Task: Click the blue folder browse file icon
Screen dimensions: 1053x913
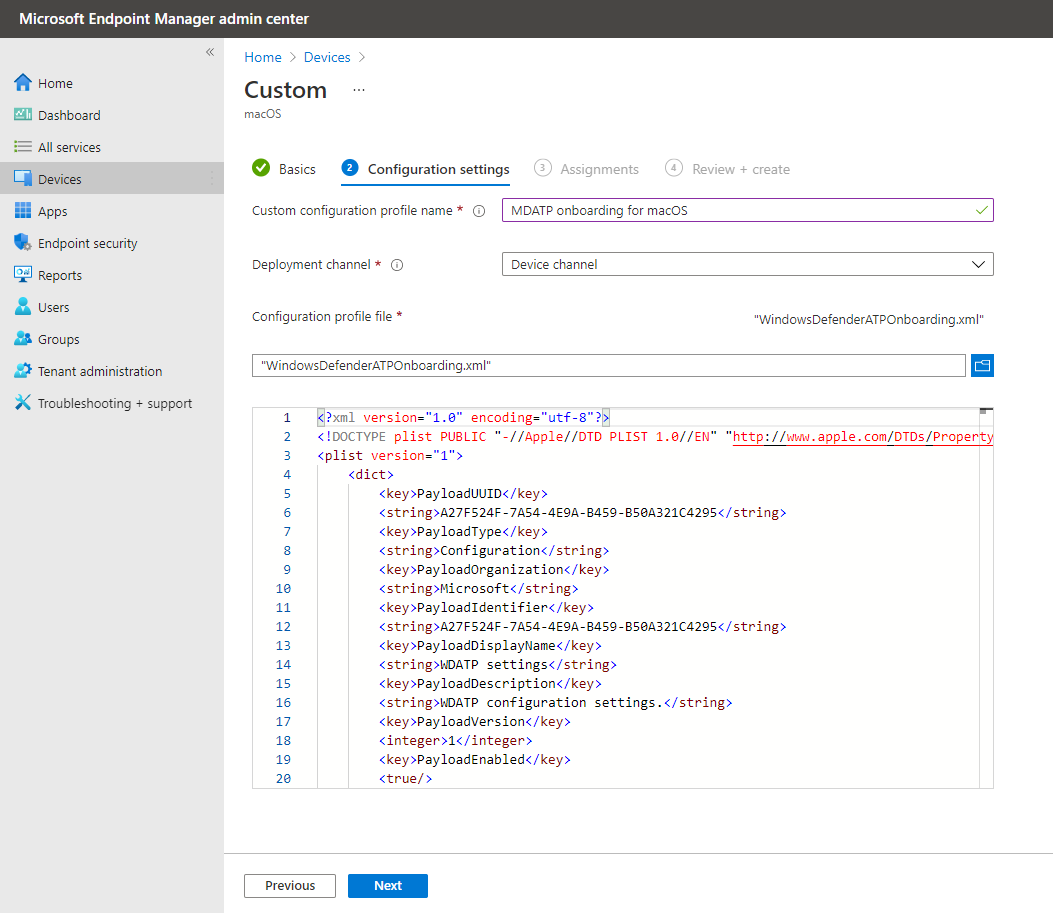Action: [982, 366]
